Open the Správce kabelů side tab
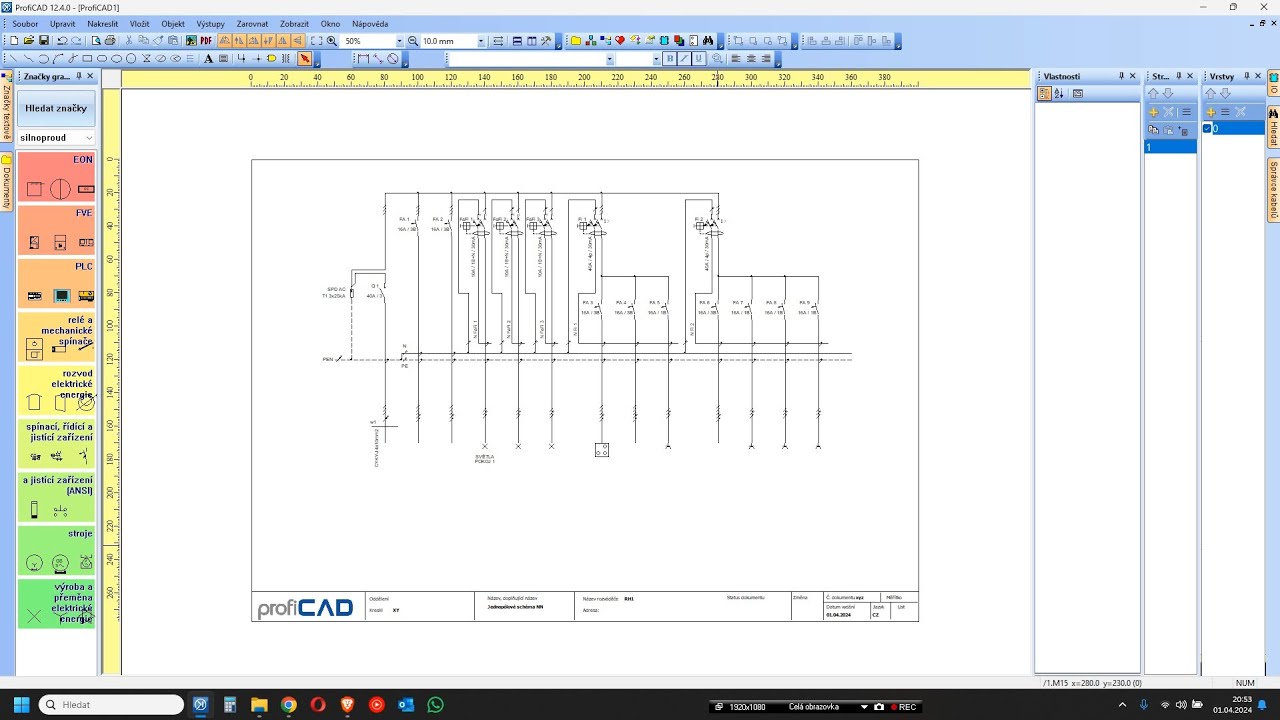The width and height of the screenshot is (1280, 720). pyautogui.click(x=1274, y=189)
